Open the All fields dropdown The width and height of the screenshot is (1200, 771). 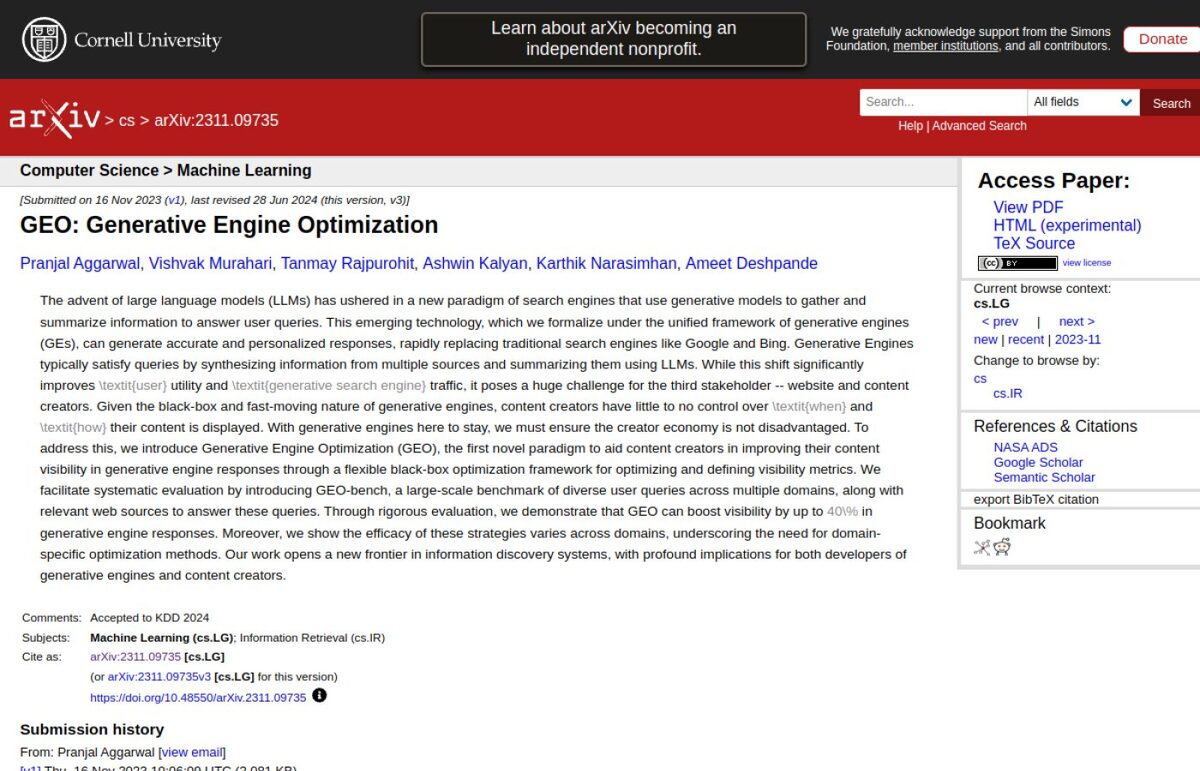coord(1083,102)
